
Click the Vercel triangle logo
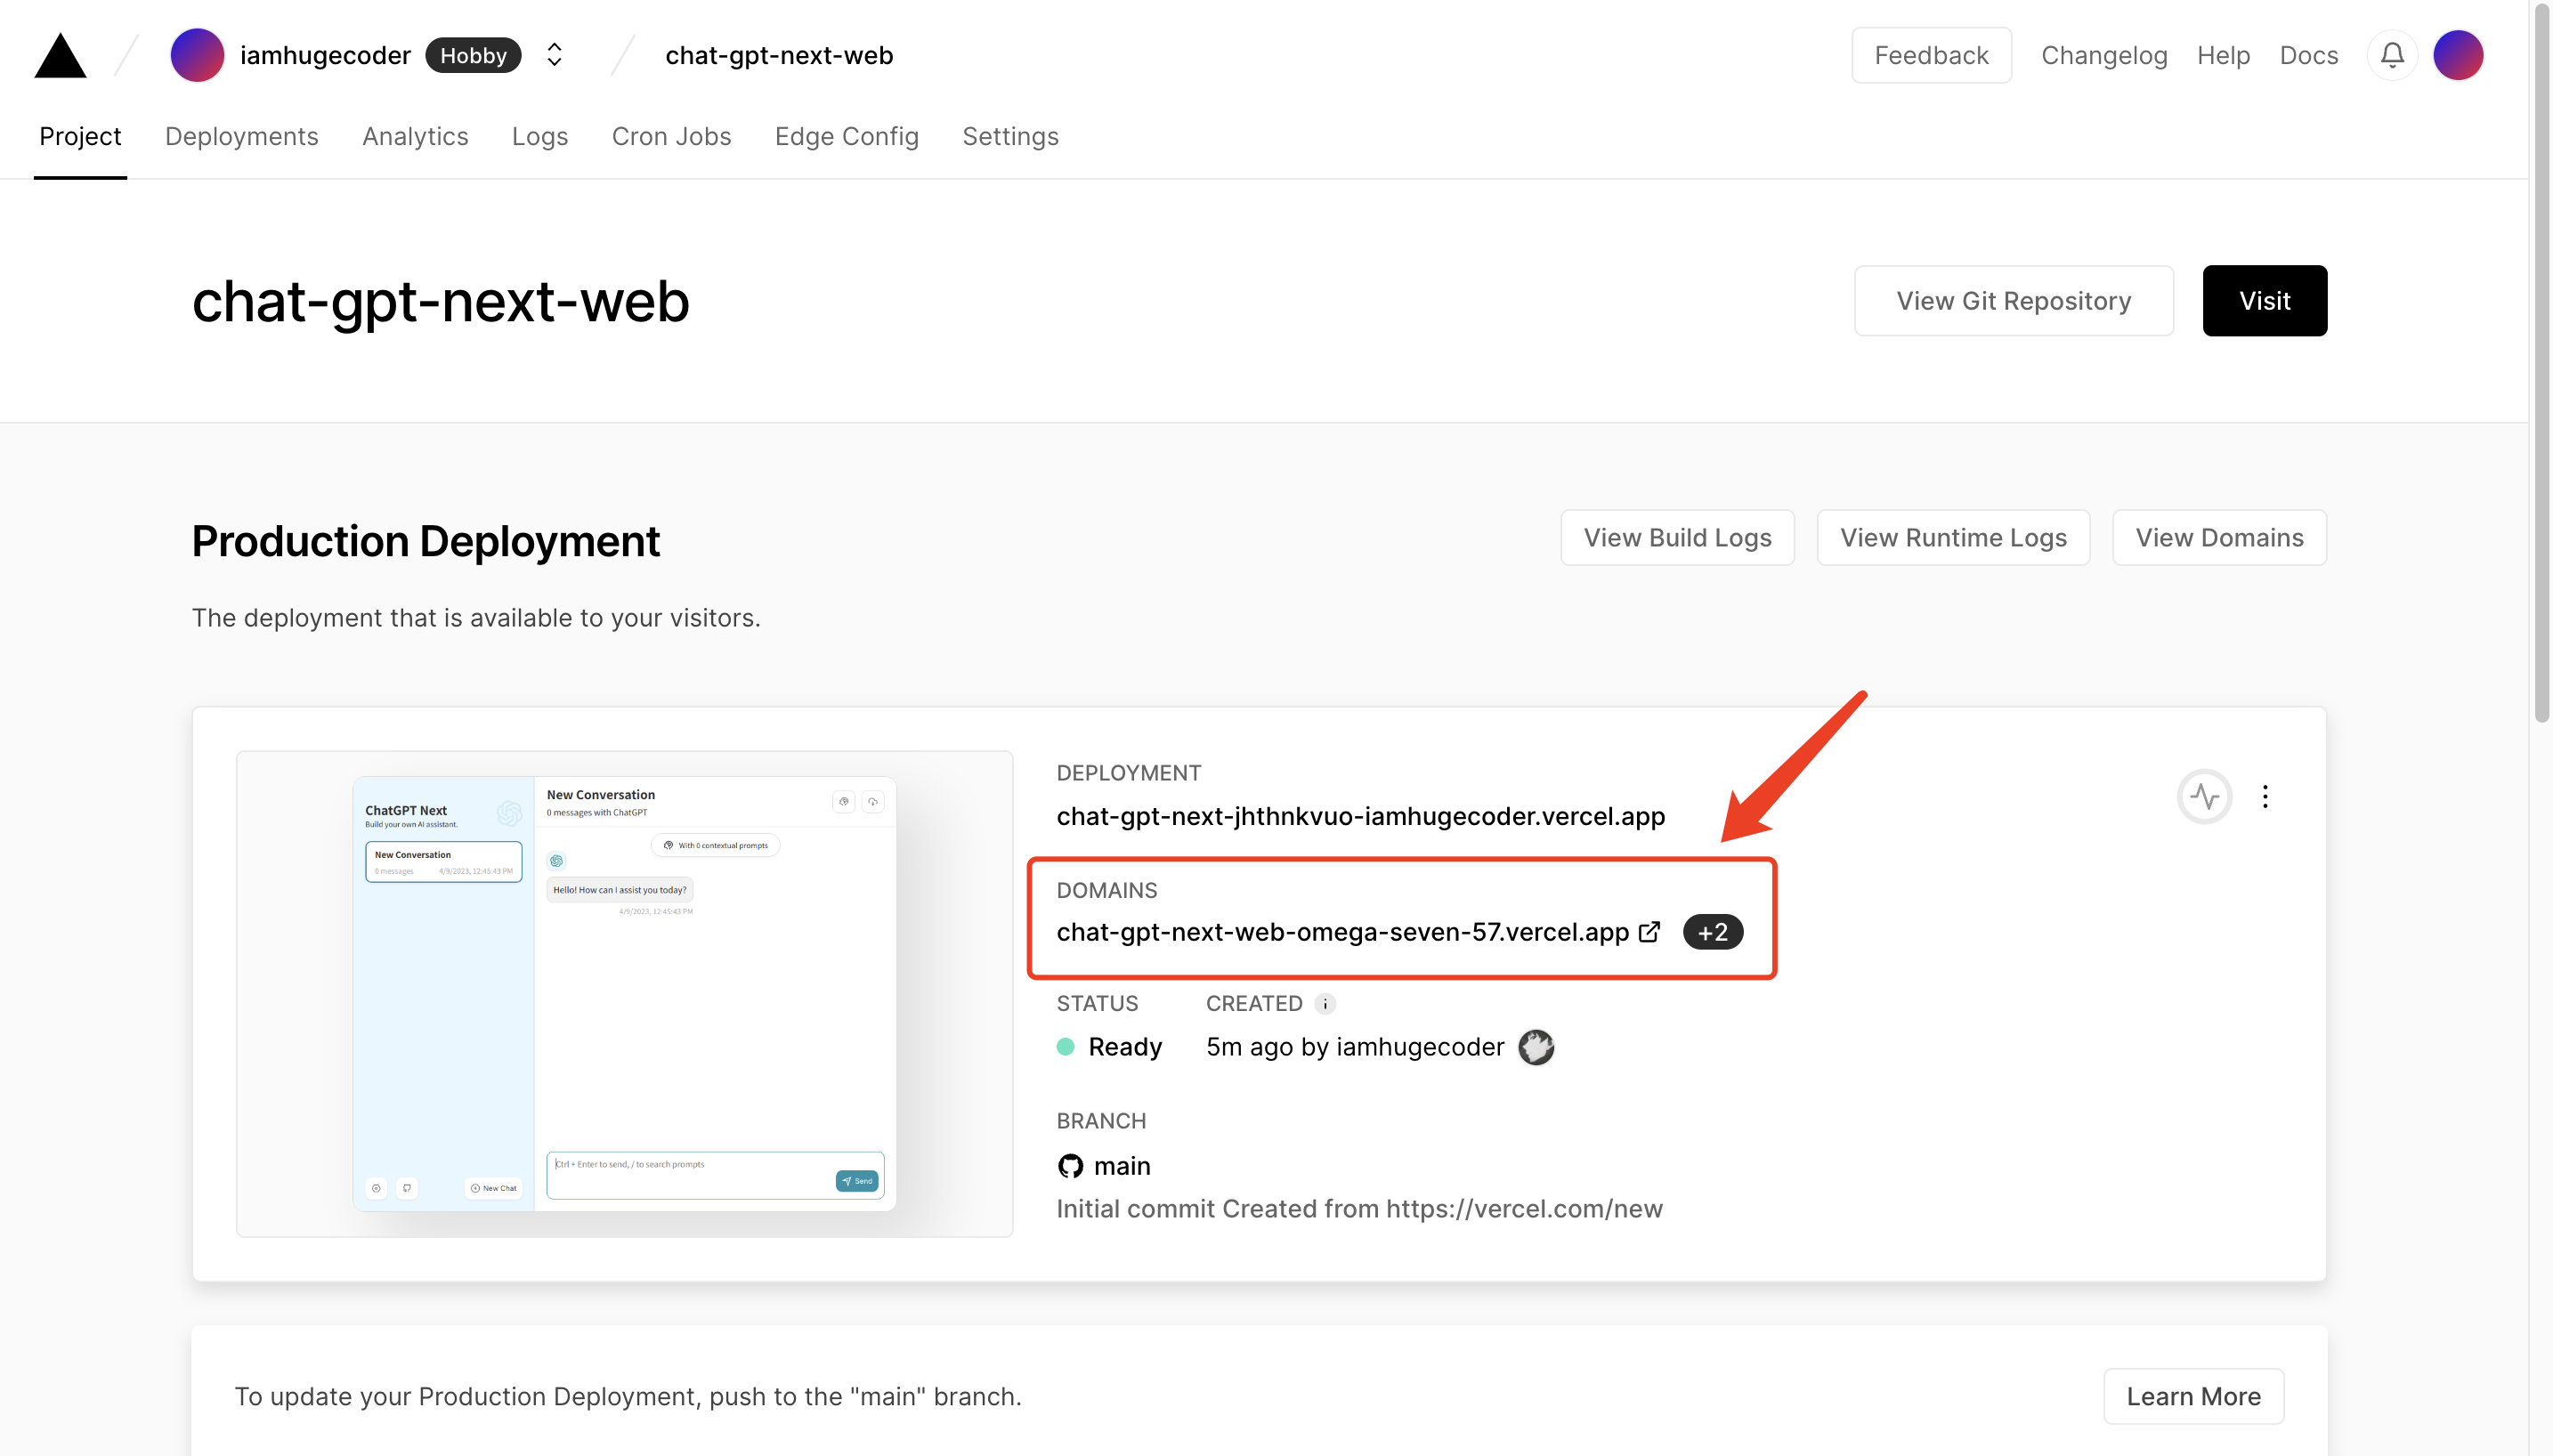pos(60,56)
